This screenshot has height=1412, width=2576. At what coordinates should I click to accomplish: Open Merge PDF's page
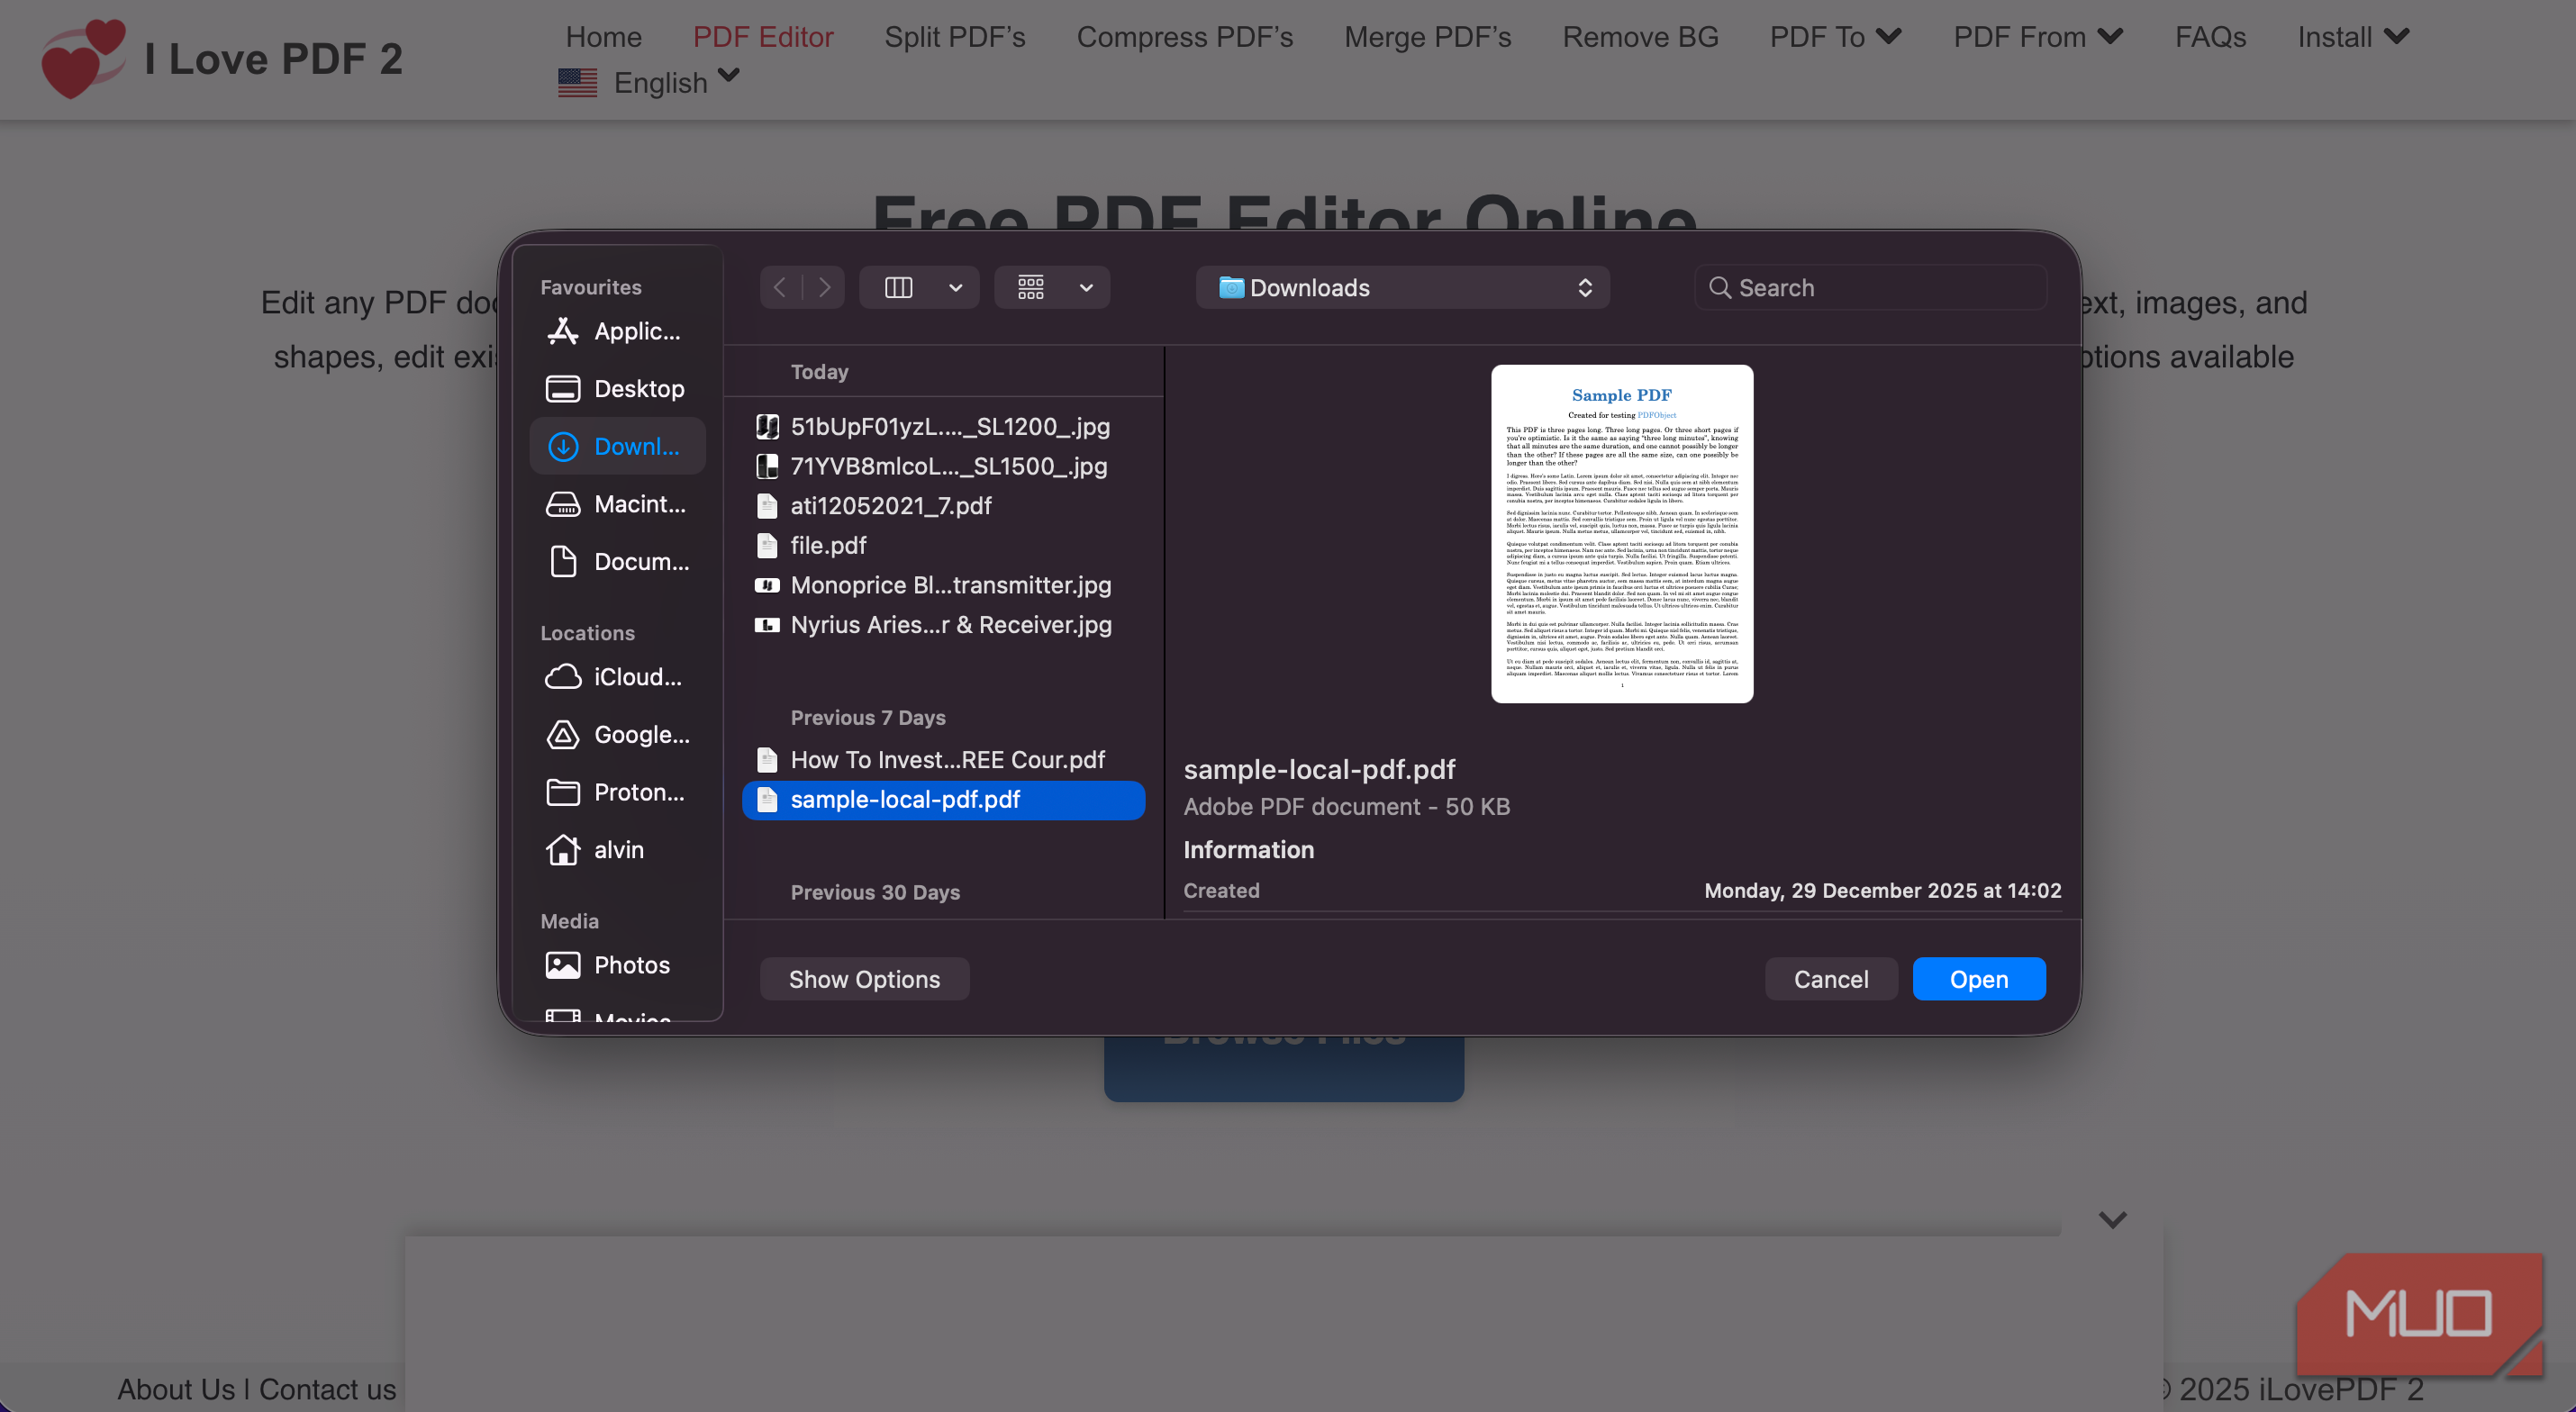click(x=1428, y=37)
